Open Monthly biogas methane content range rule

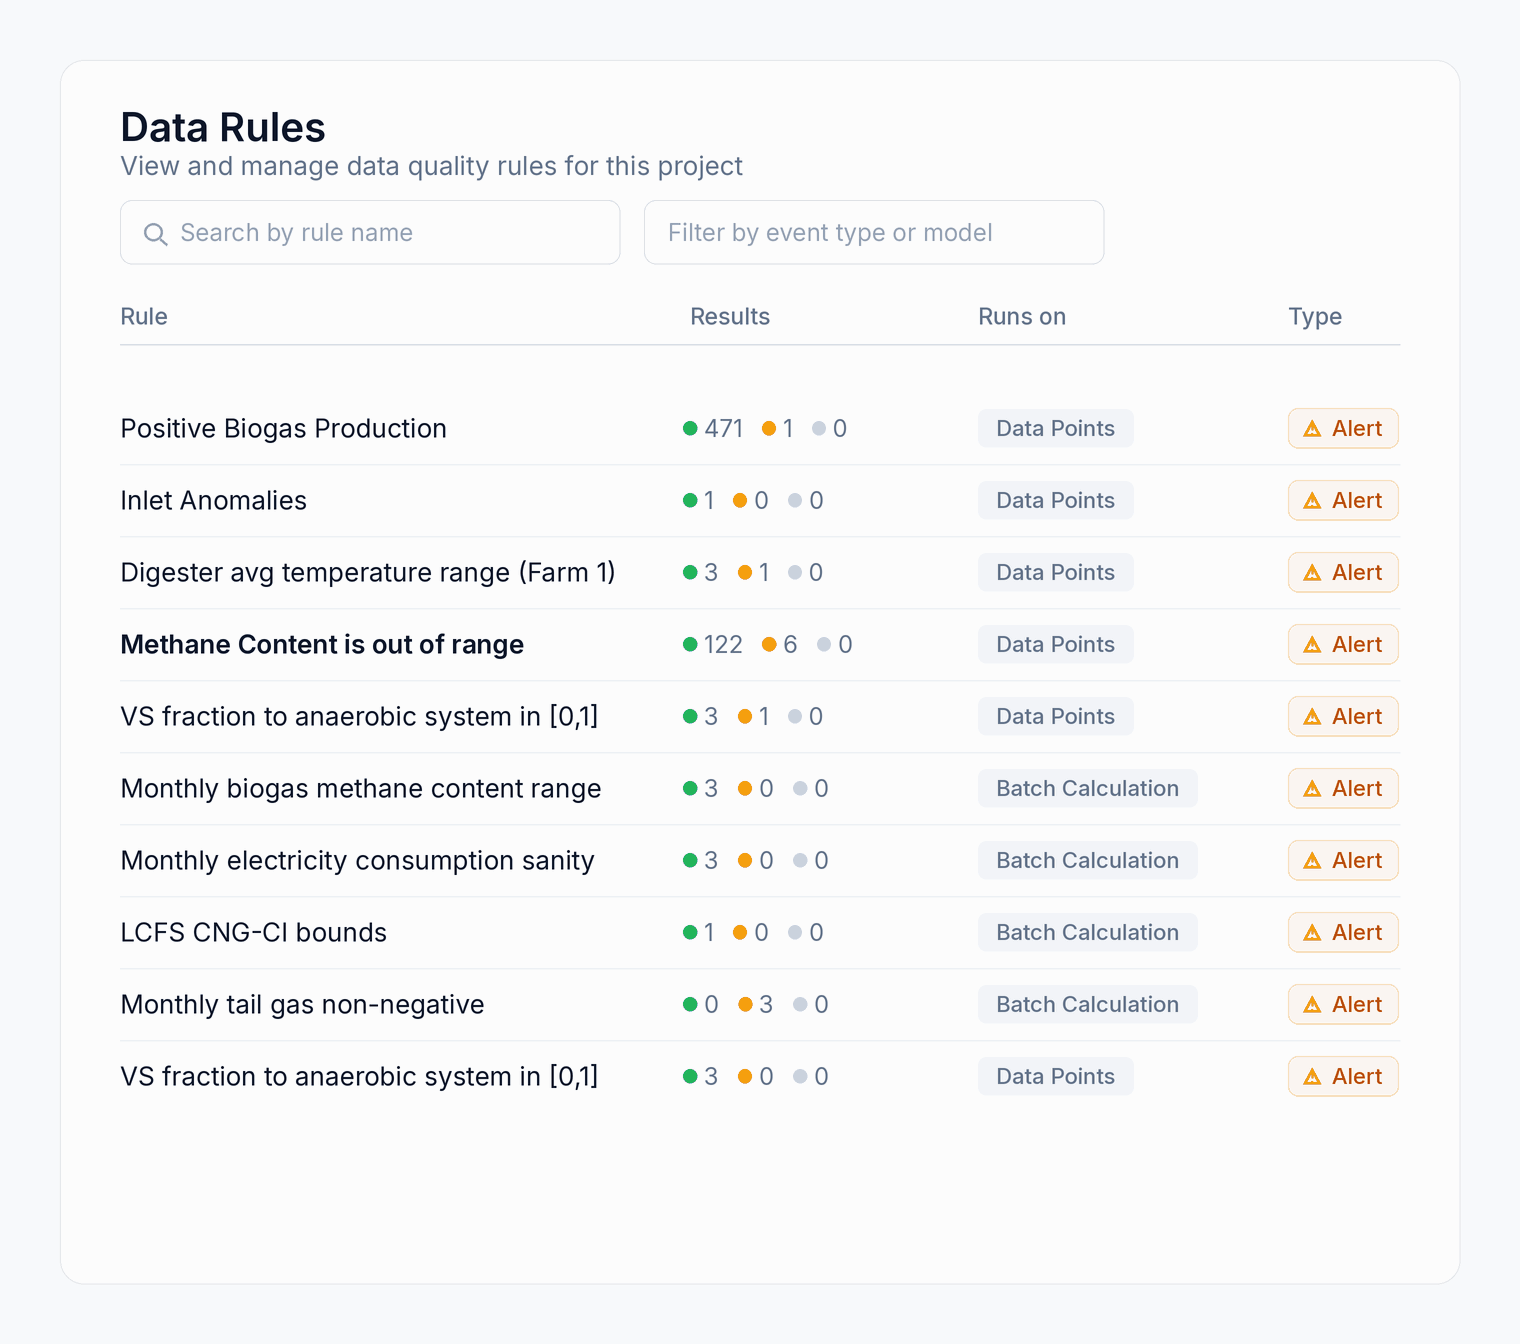(x=361, y=788)
